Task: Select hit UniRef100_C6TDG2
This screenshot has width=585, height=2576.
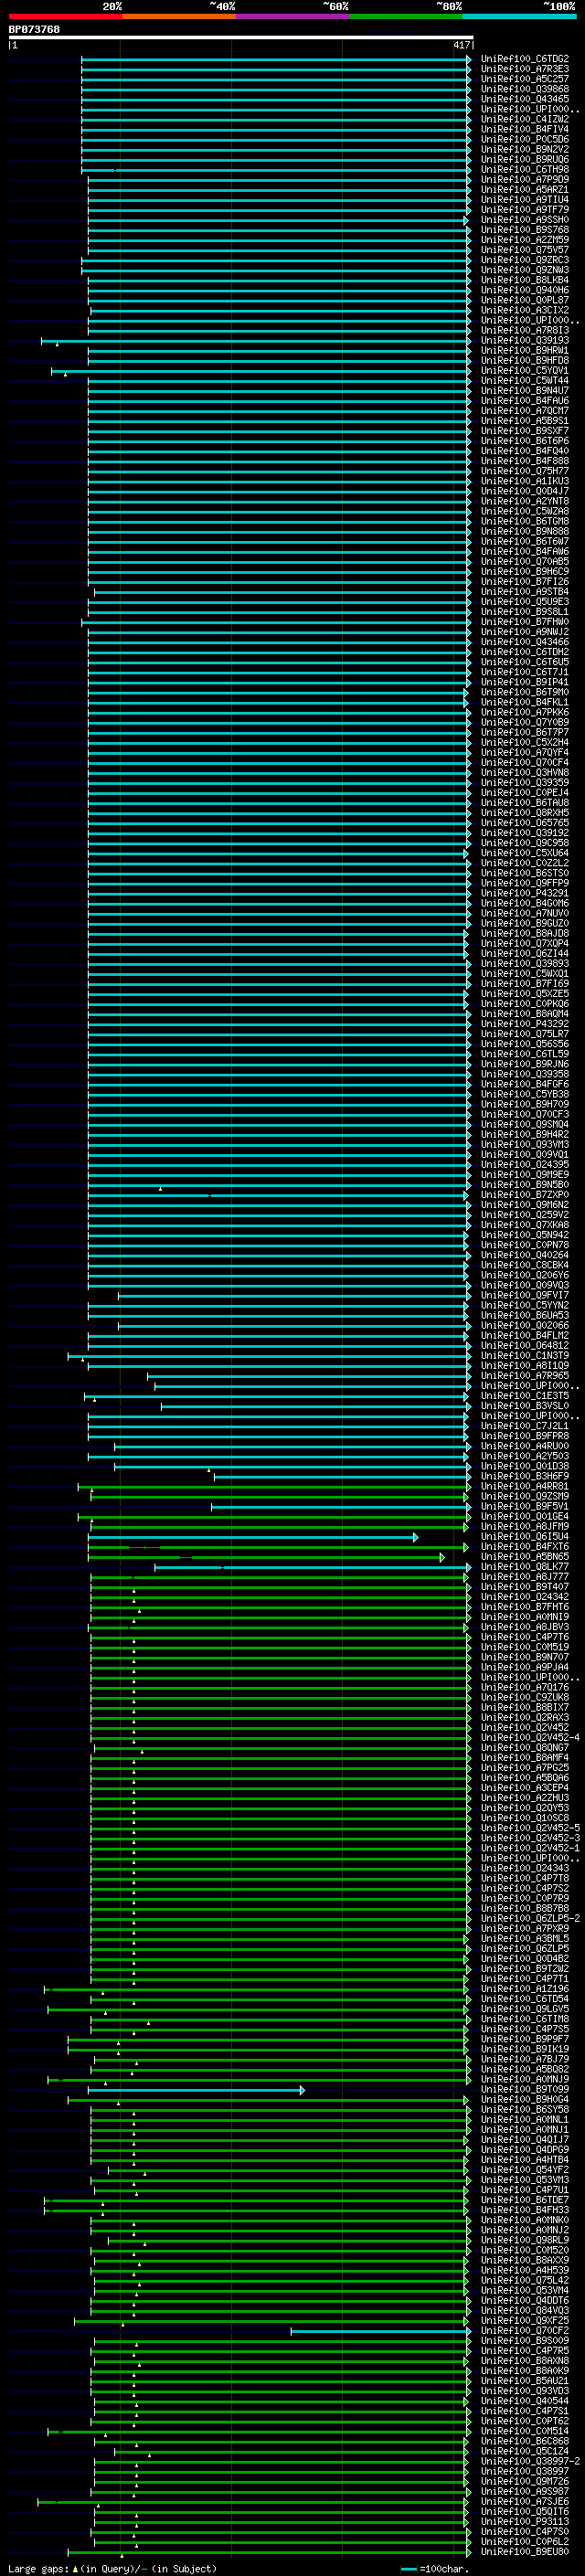Action: 524,59
